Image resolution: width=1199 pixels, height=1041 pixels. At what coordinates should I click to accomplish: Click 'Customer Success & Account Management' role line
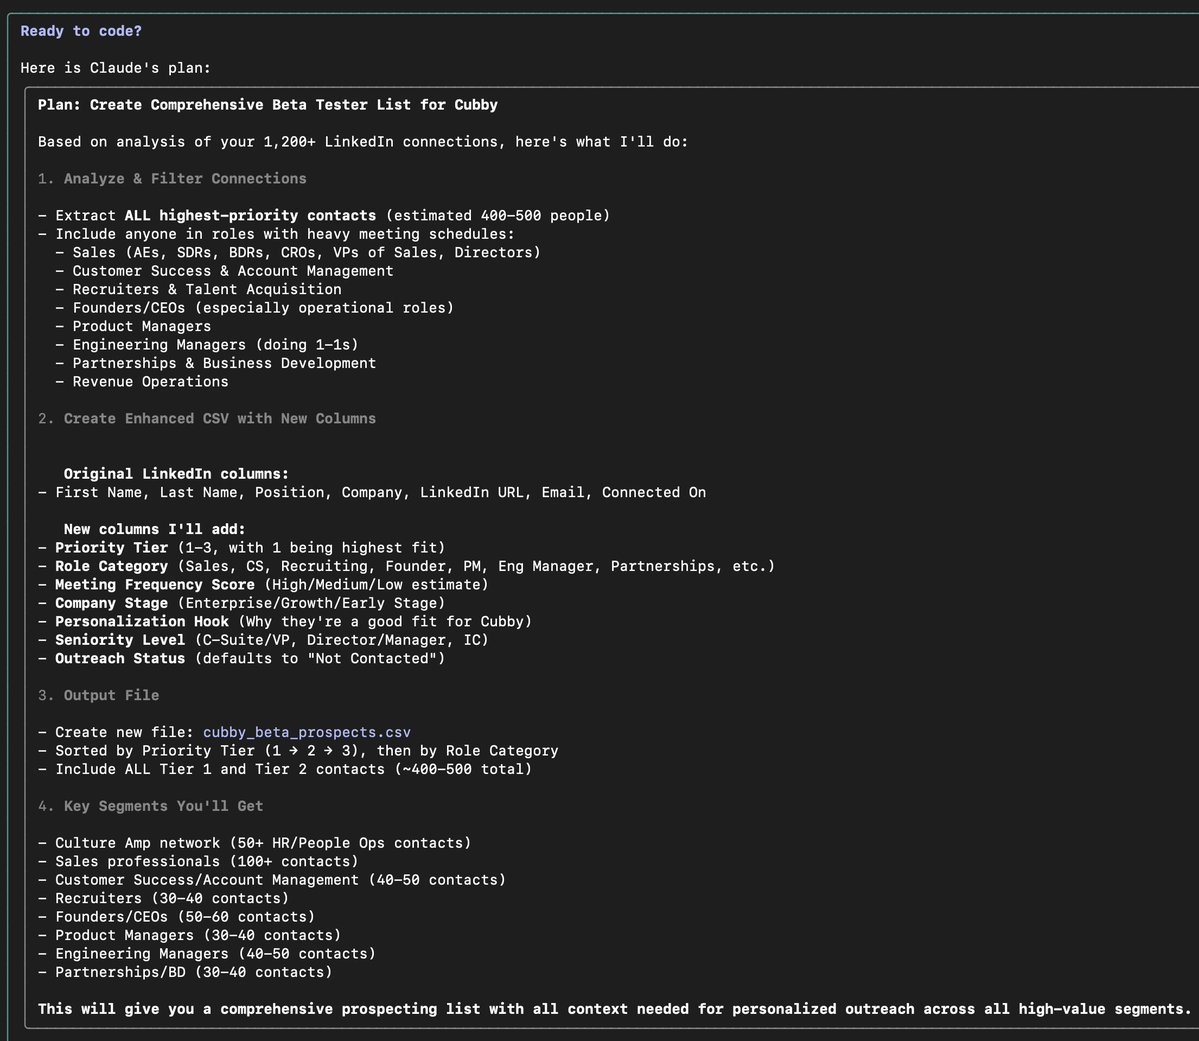pos(224,271)
